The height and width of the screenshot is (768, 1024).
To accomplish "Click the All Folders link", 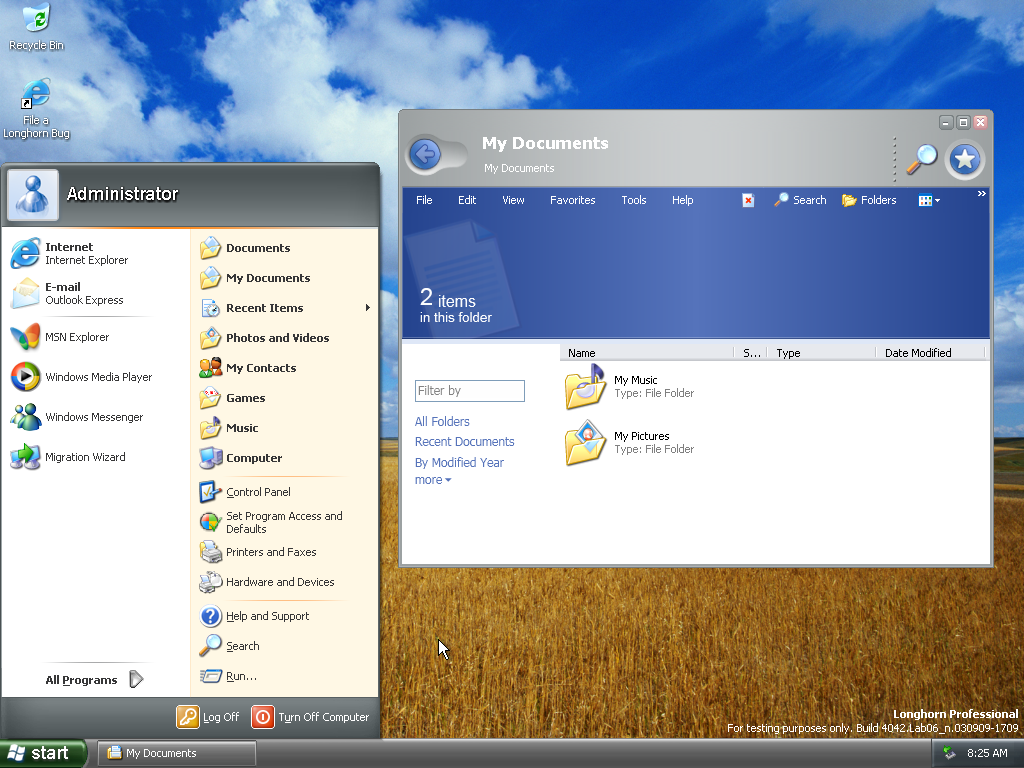I will tap(442, 422).
